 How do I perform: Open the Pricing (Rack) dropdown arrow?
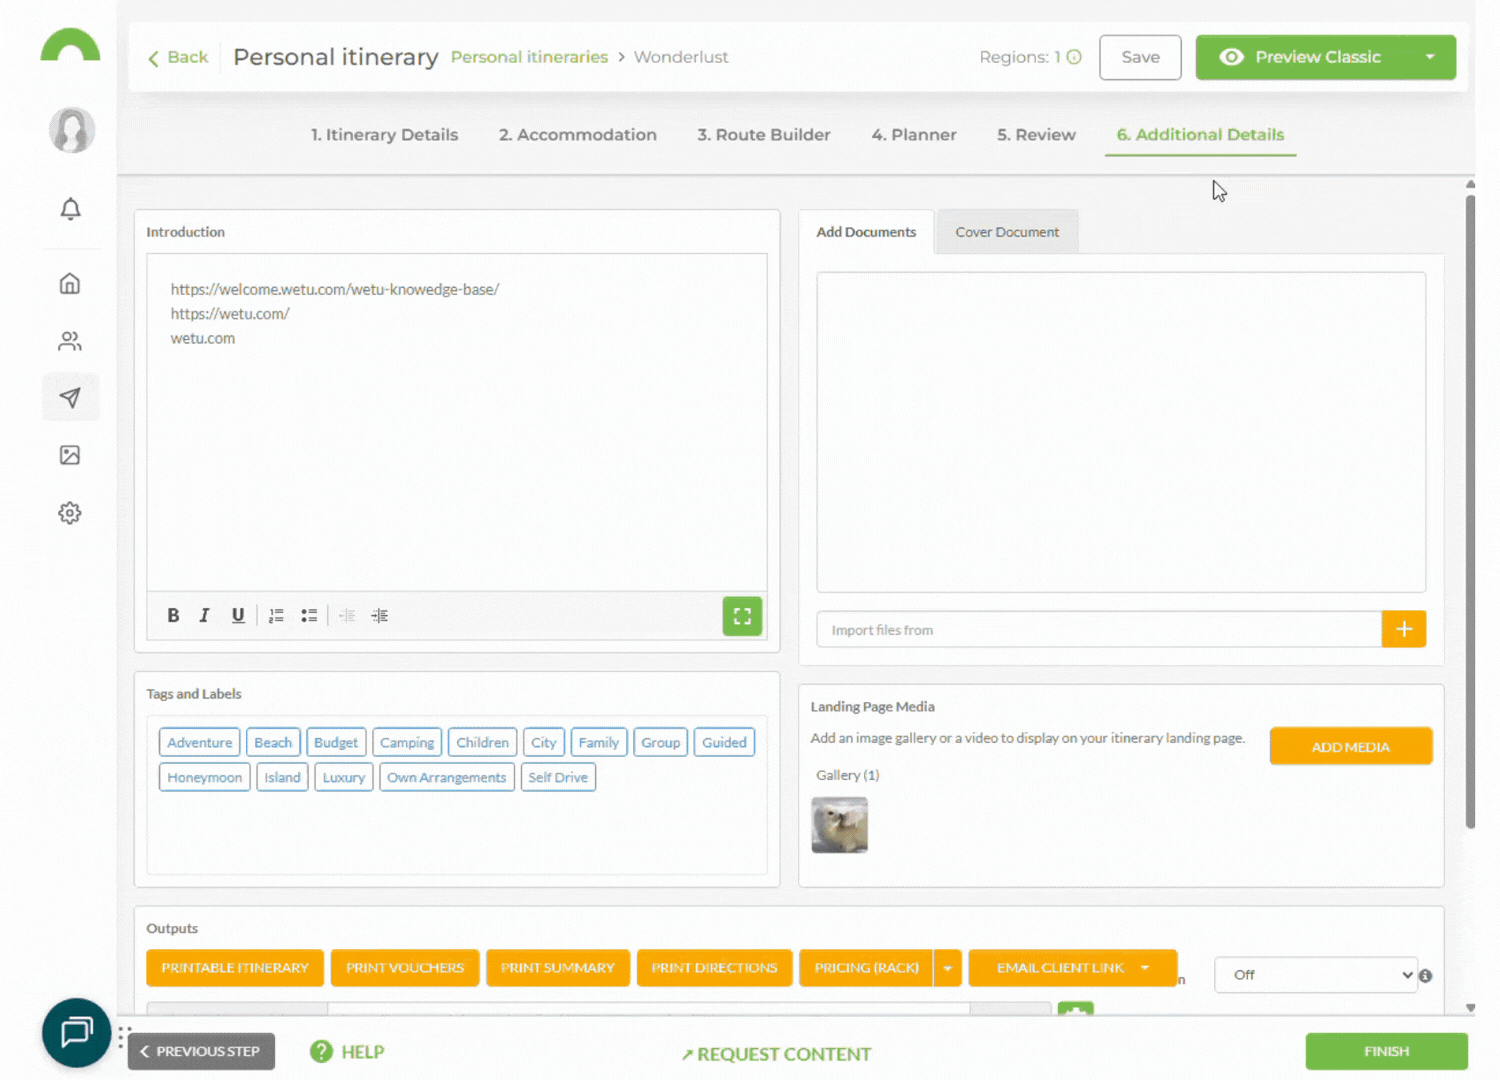[947, 968]
